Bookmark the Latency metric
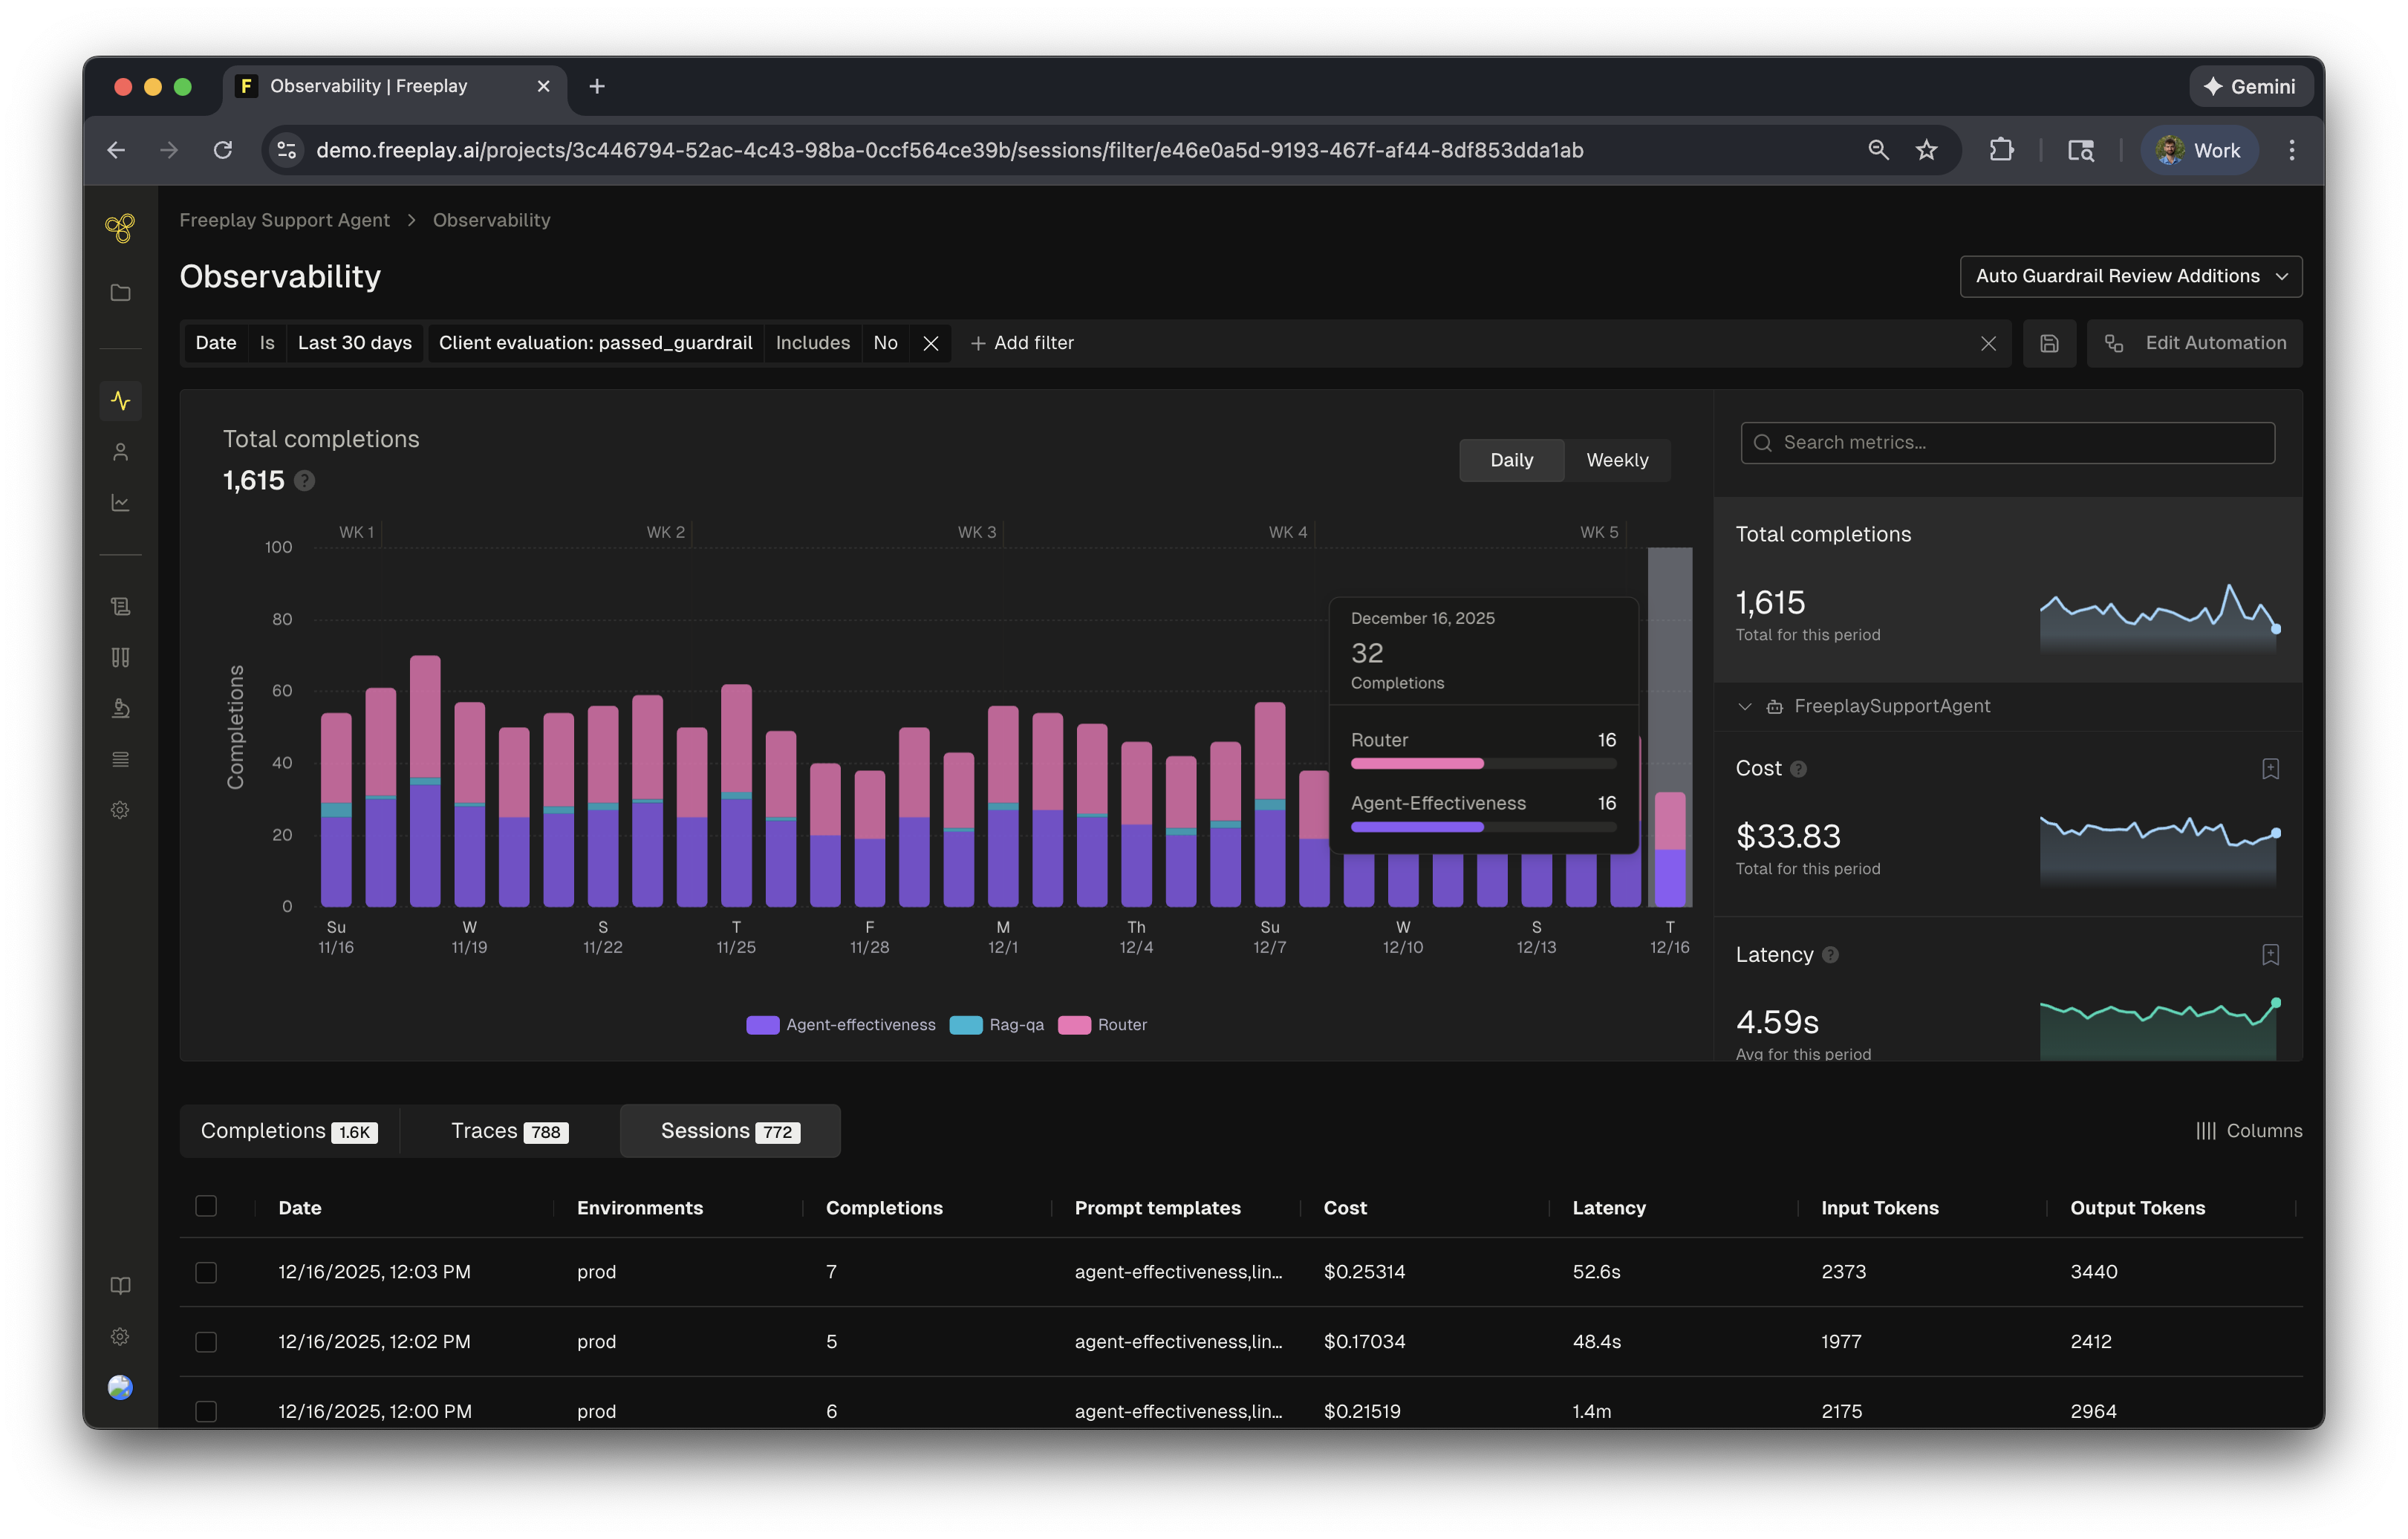 pyautogui.click(x=2270, y=954)
